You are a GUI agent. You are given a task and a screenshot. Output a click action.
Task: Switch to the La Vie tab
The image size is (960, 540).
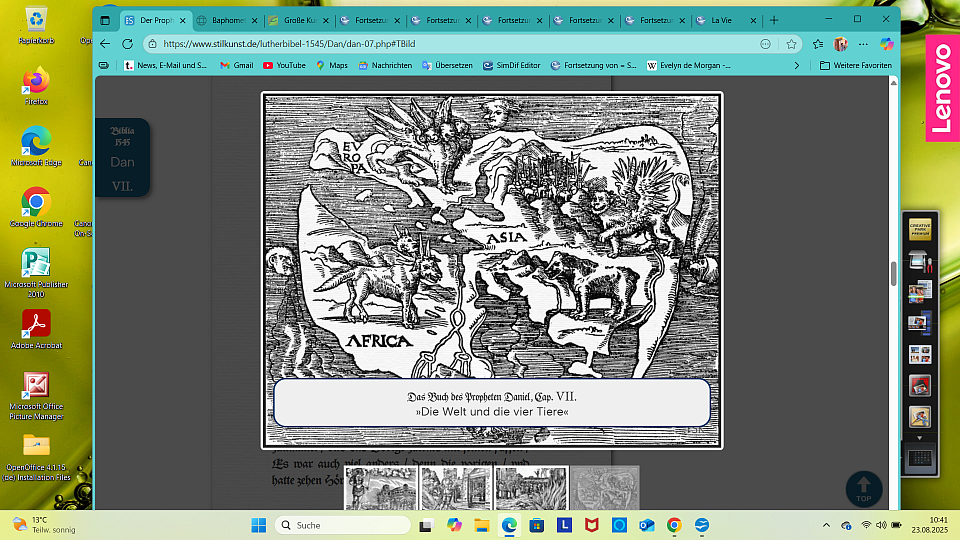[727, 20]
